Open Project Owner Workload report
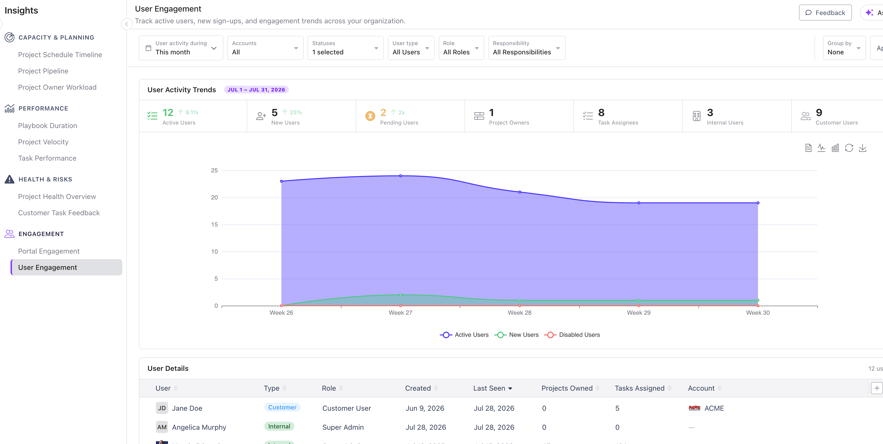 (57, 87)
